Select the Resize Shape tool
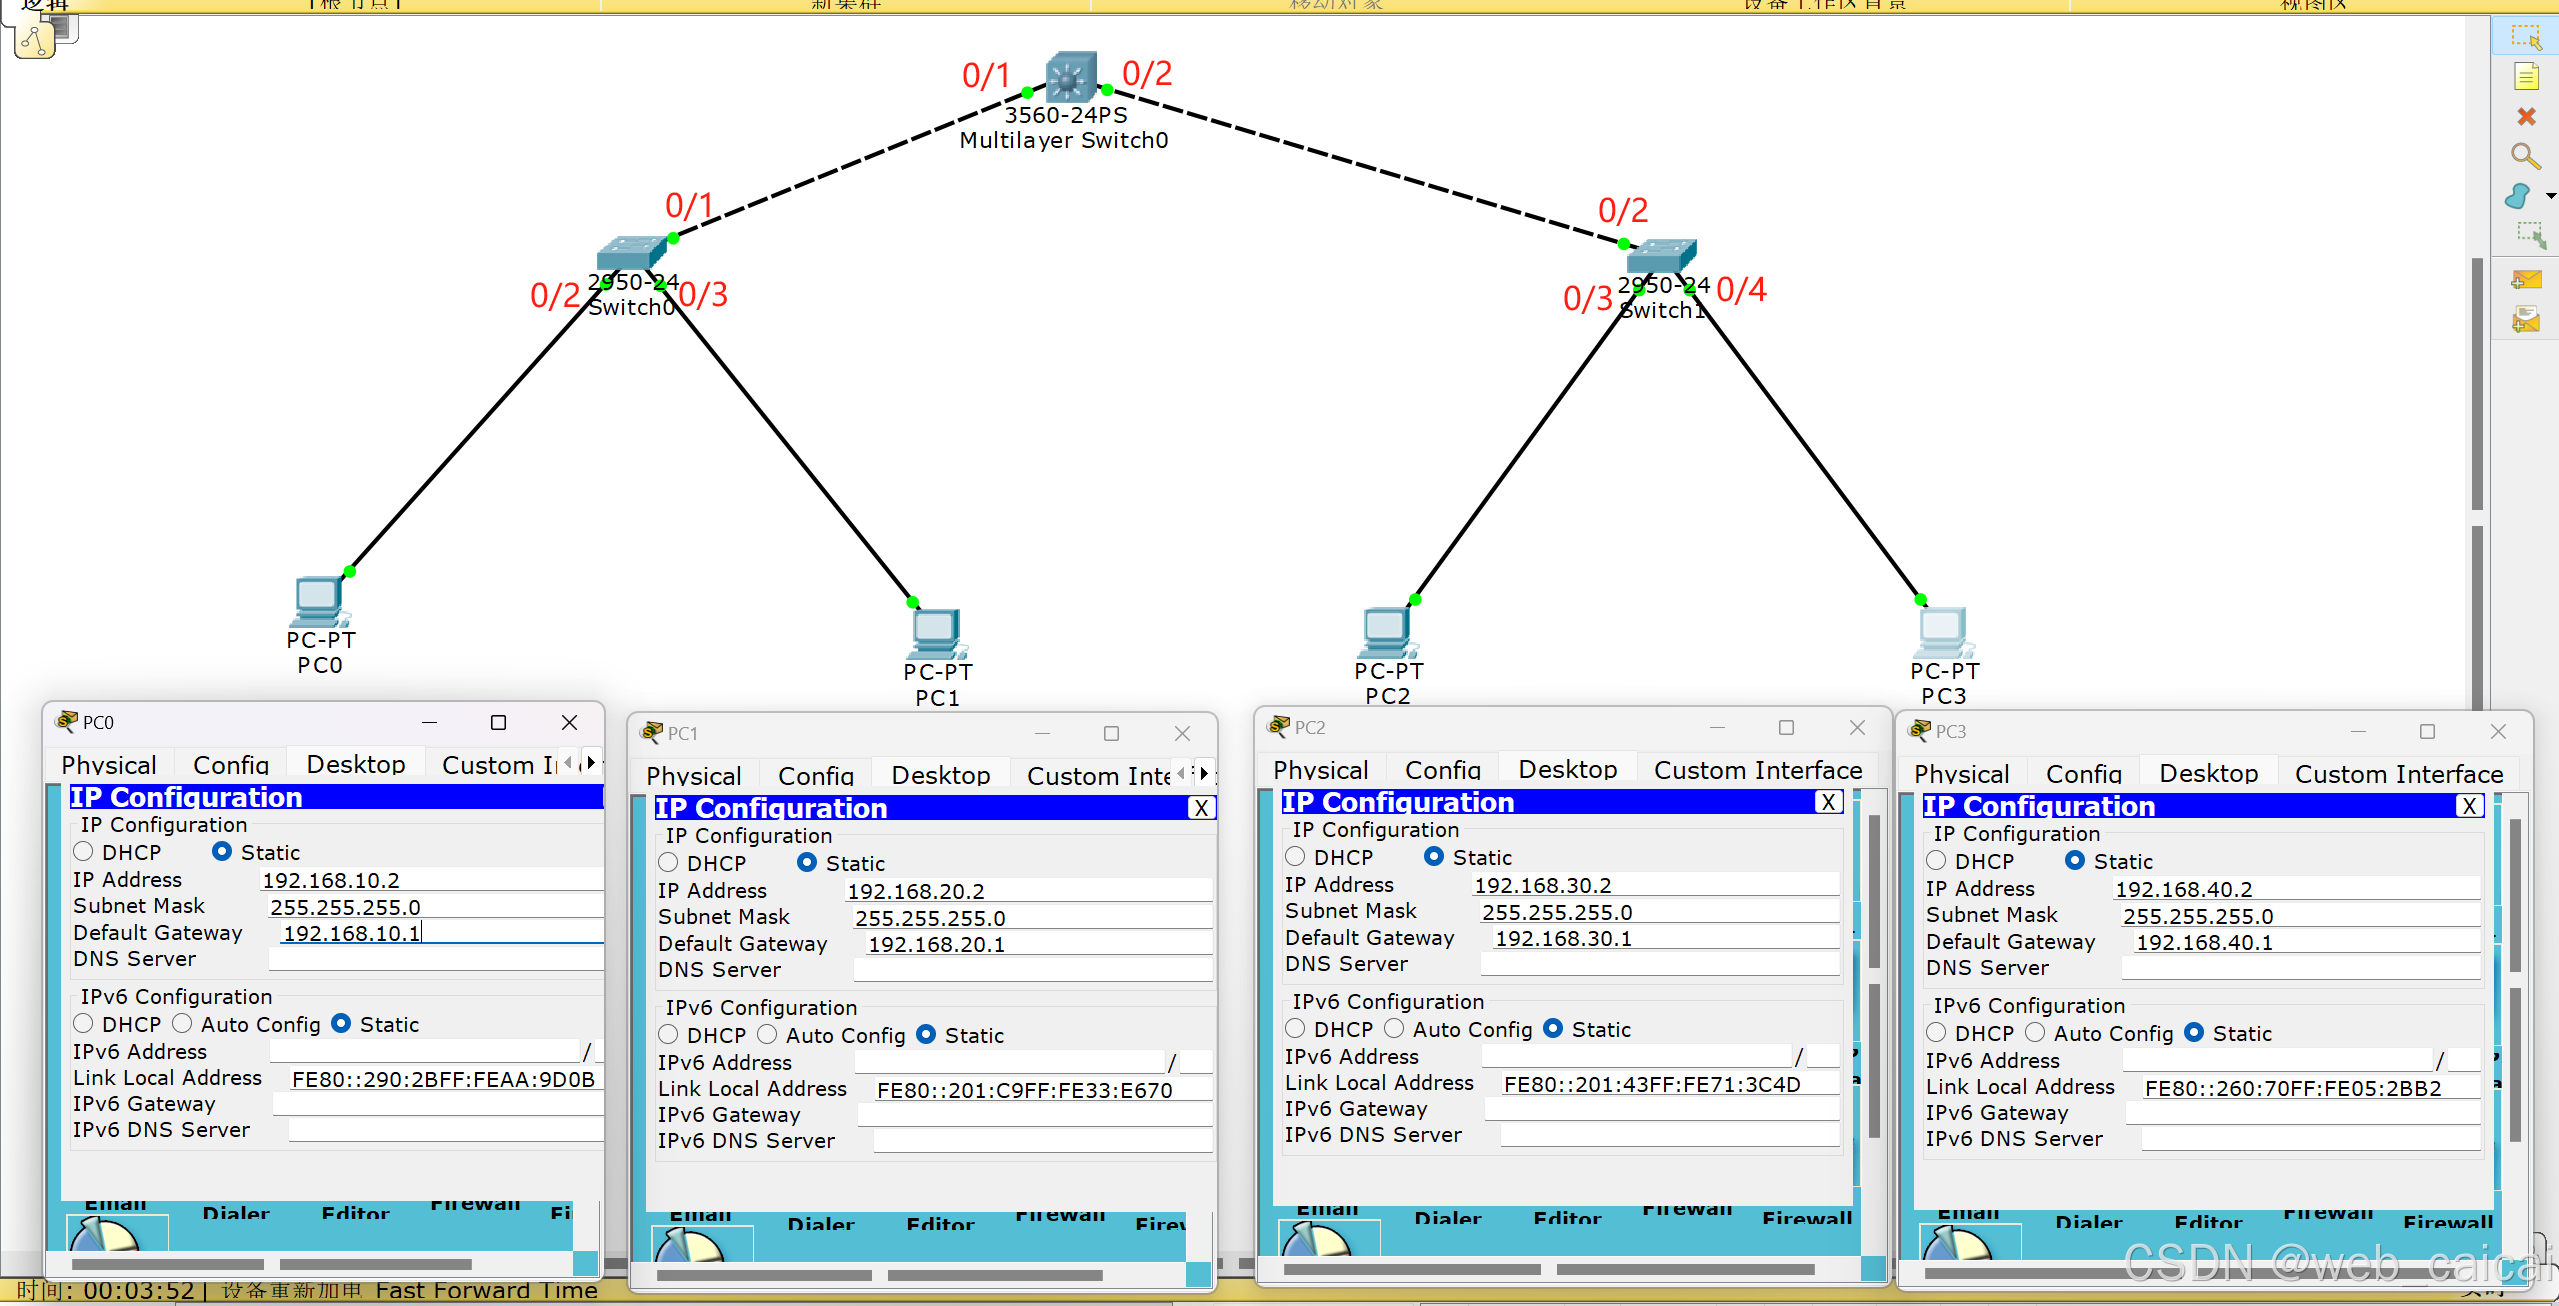This screenshot has height=1306, width=2559. point(2529,236)
